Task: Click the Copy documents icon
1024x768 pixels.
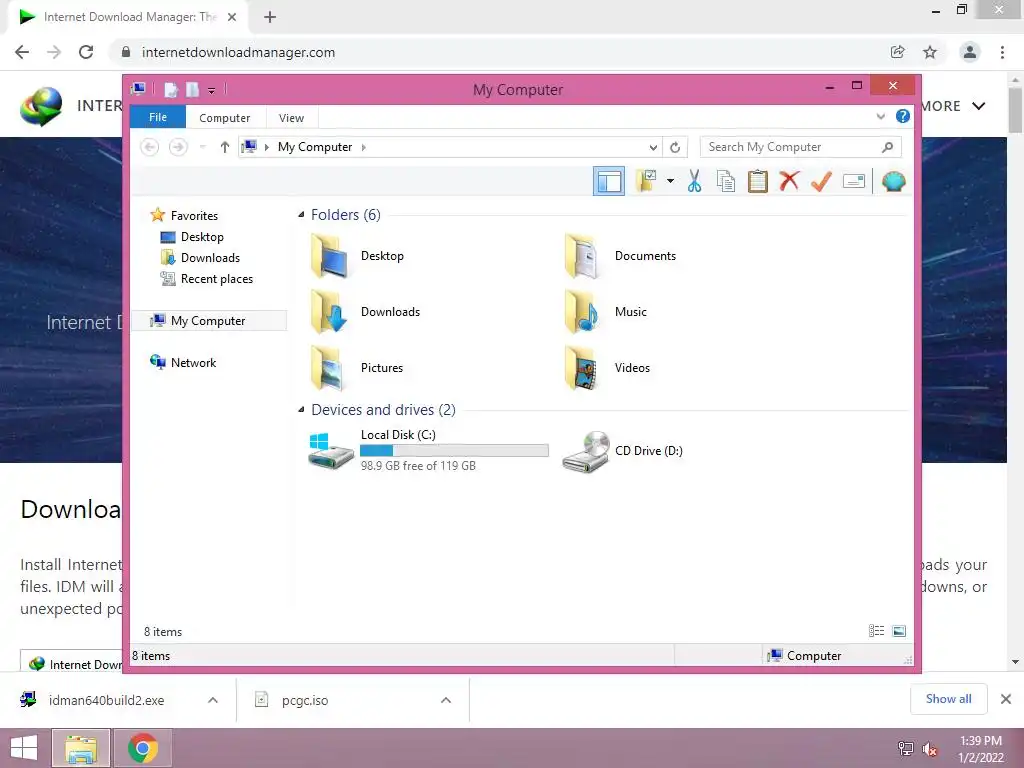Action: [x=726, y=181]
